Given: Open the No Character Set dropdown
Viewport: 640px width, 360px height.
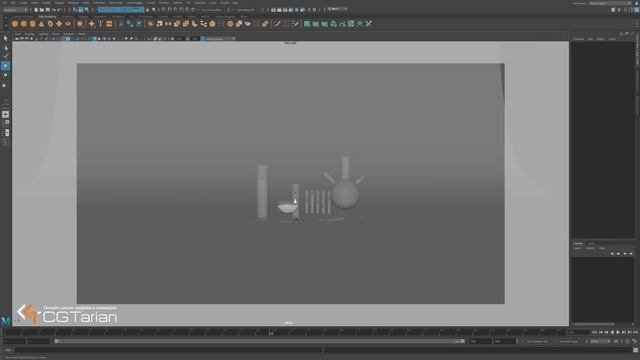Looking at the screenshot, I should (537, 341).
